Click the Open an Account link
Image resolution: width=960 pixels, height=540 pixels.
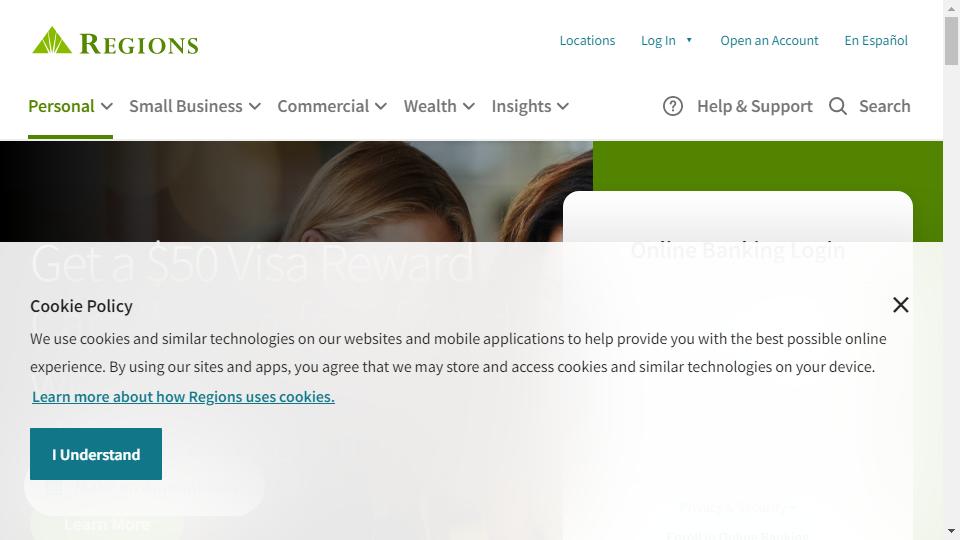pyautogui.click(x=769, y=40)
